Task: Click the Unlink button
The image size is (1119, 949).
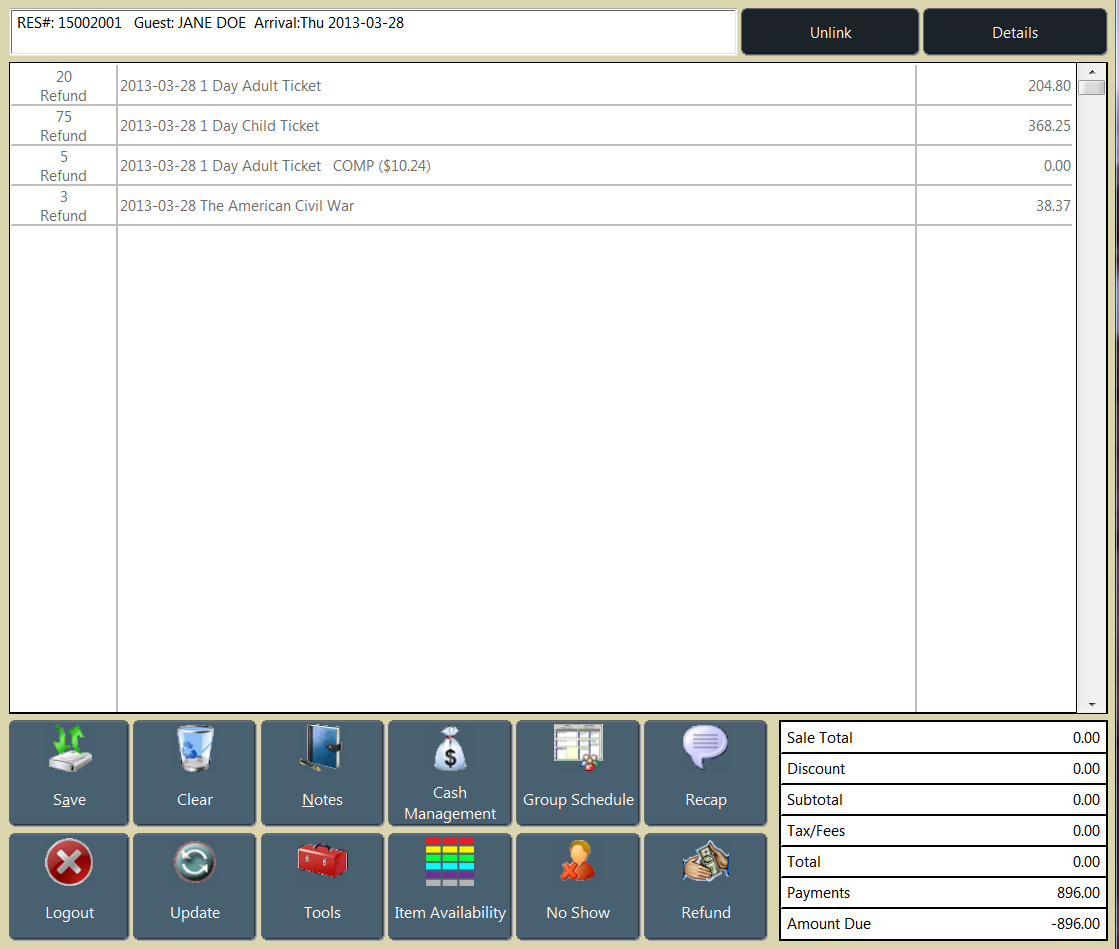Action: (829, 31)
